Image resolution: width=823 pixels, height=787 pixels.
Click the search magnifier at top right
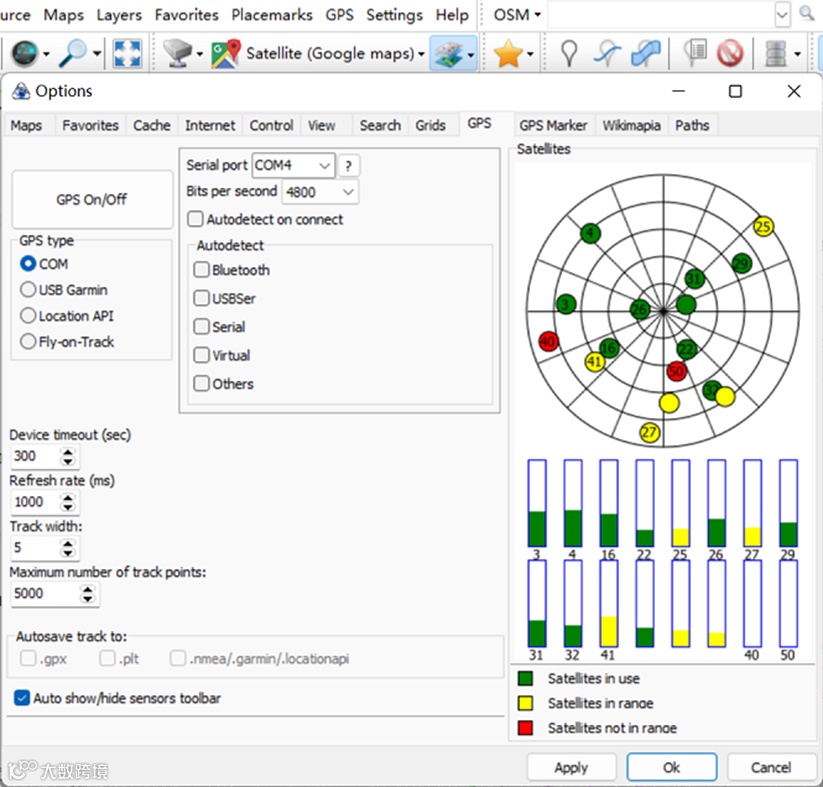pos(807,13)
